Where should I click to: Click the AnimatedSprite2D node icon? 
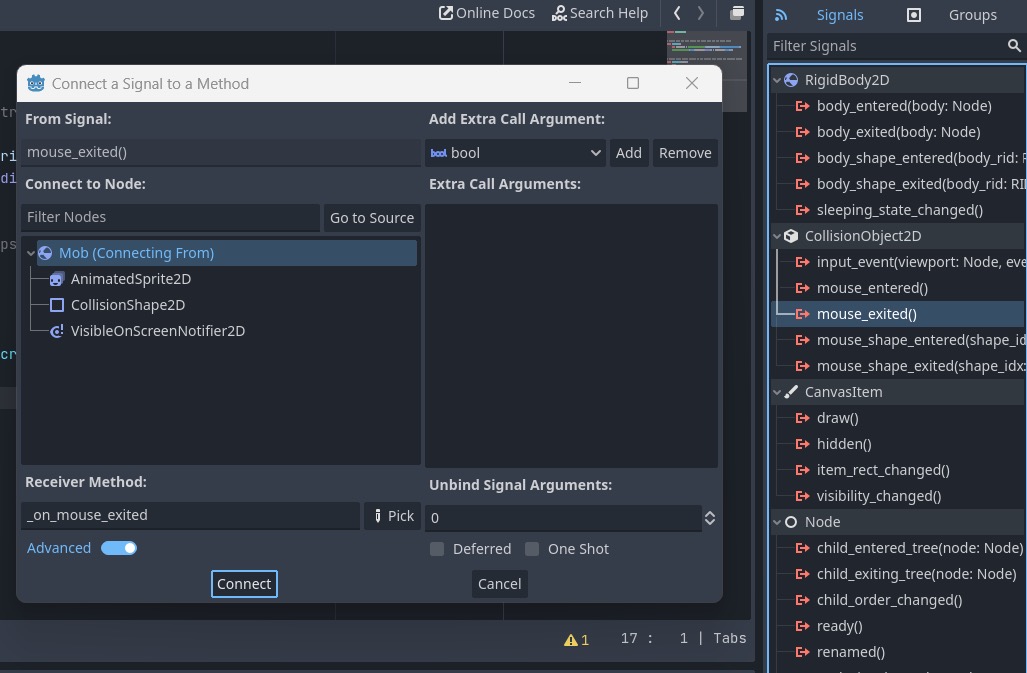tap(57, 280)
